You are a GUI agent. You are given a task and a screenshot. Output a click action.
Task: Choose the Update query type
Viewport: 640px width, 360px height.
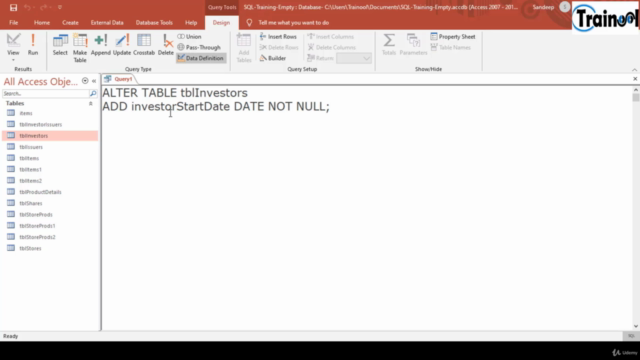click(x=122, y=44)
